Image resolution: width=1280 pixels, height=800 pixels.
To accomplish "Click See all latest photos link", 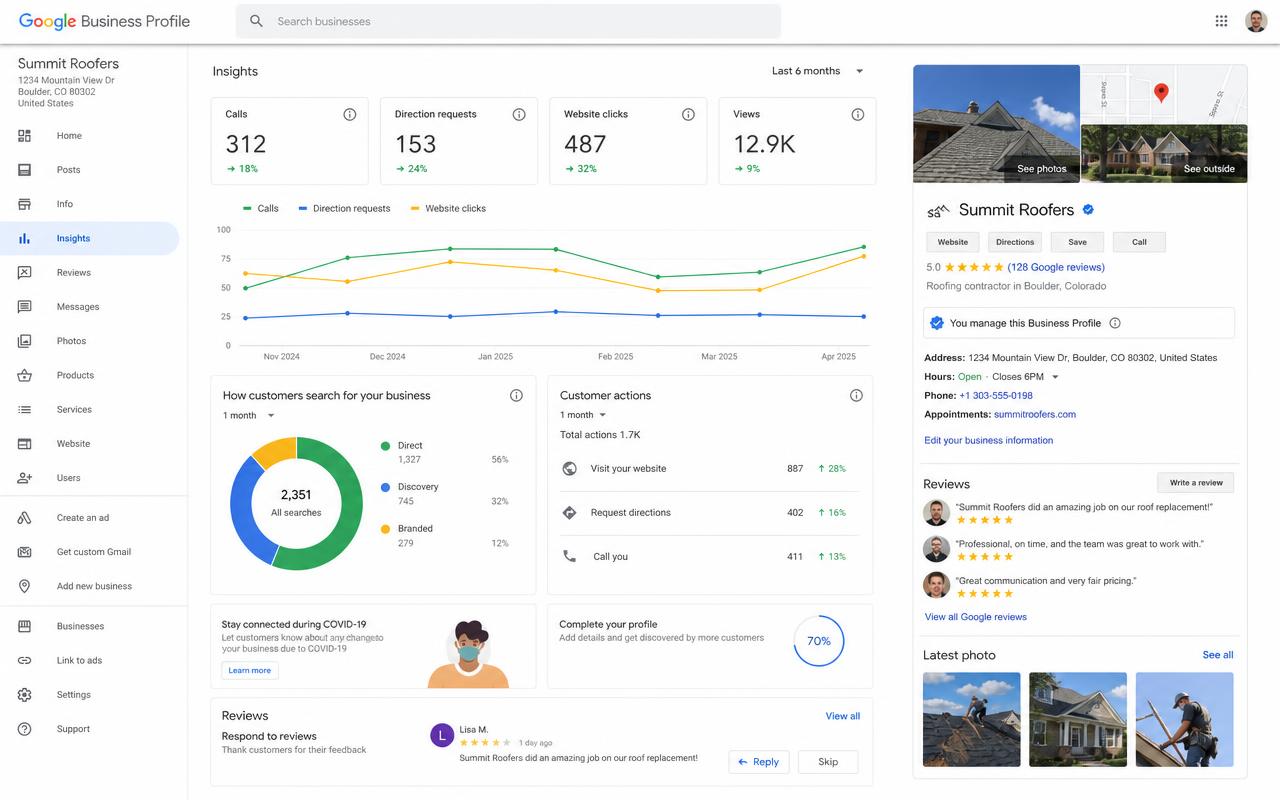I will [1218, 655].
